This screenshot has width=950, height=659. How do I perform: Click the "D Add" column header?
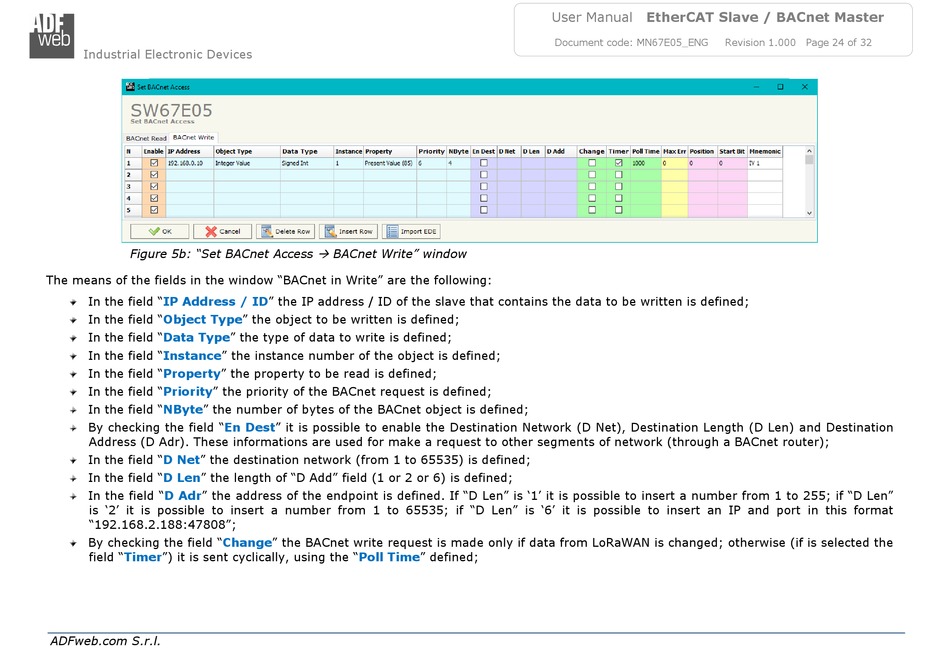[x=561, y=151]
